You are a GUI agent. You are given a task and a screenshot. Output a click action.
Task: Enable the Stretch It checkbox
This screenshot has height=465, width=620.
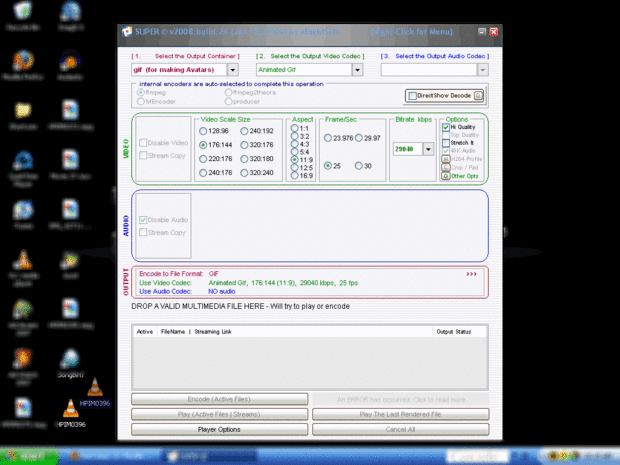point(446,143)
